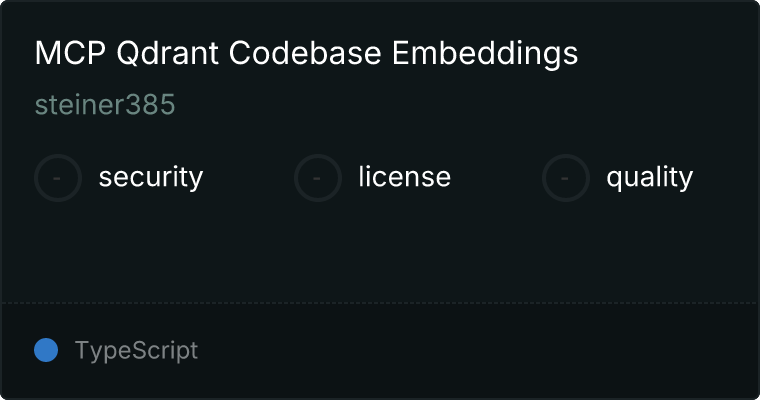Click the word Qdrant in the title
The image size is (760, 400).
(x=167, y=53)
